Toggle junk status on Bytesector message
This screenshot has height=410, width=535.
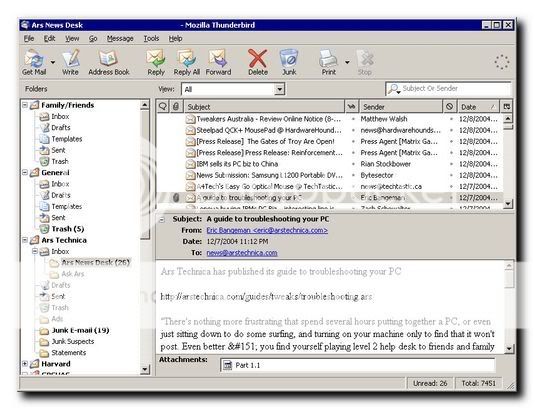(x=451, y=175)
